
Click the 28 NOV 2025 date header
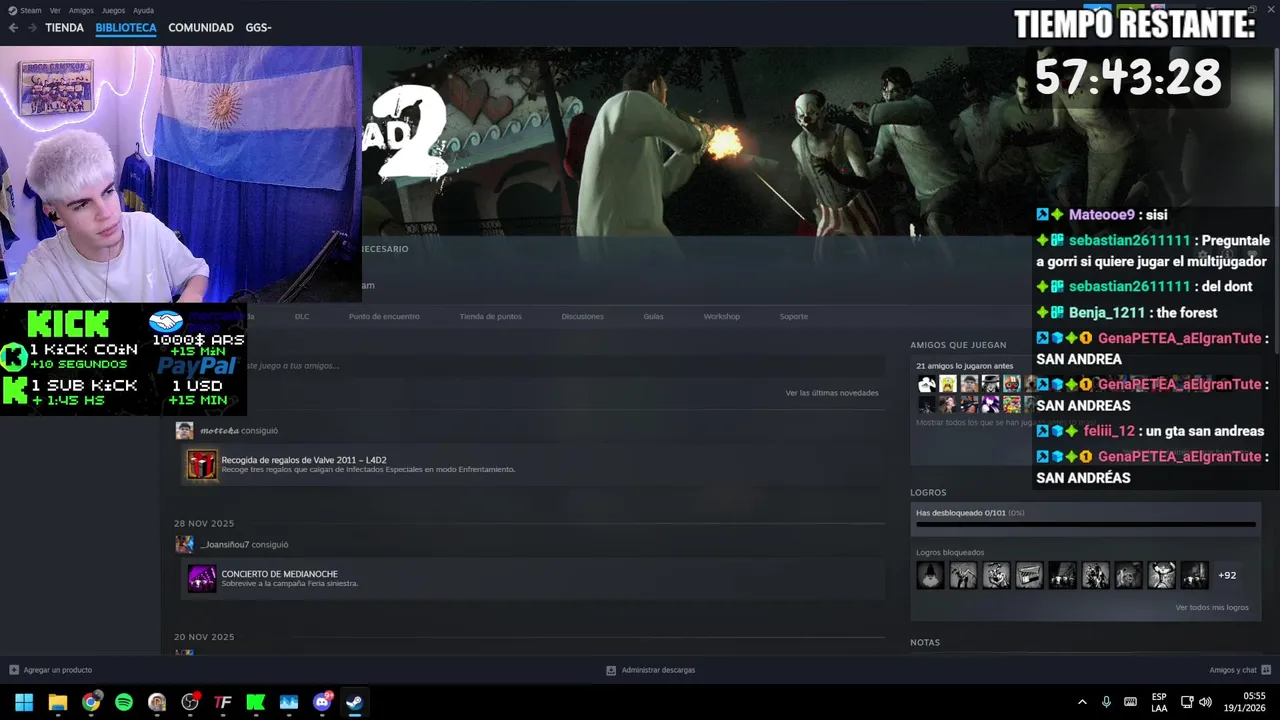(x=204, y=523)
